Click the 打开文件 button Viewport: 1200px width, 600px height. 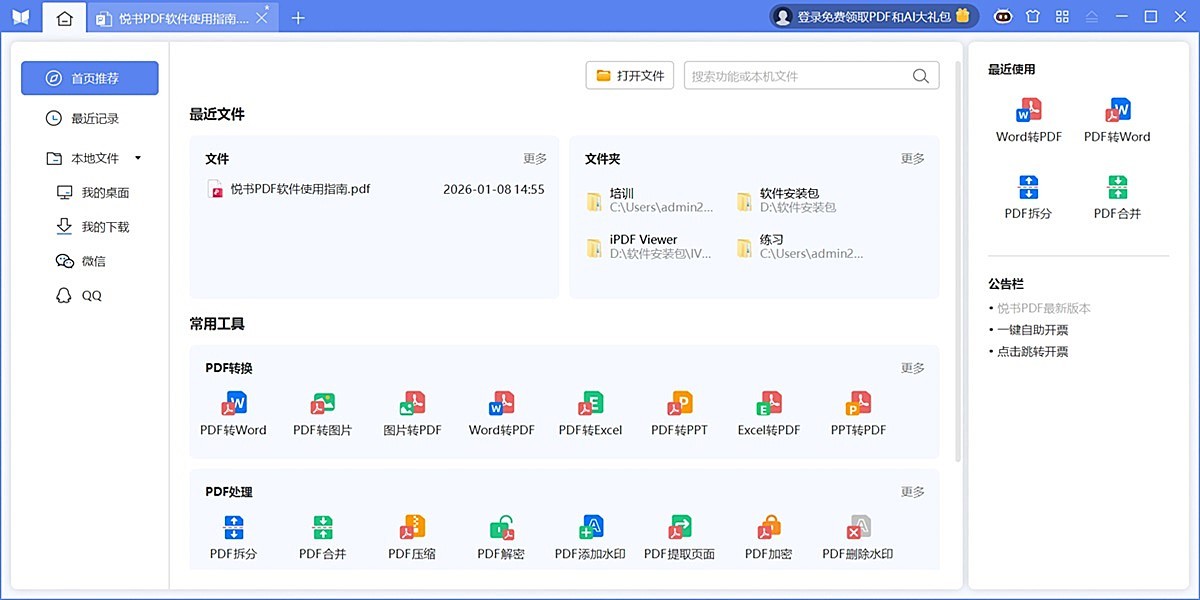629,74
